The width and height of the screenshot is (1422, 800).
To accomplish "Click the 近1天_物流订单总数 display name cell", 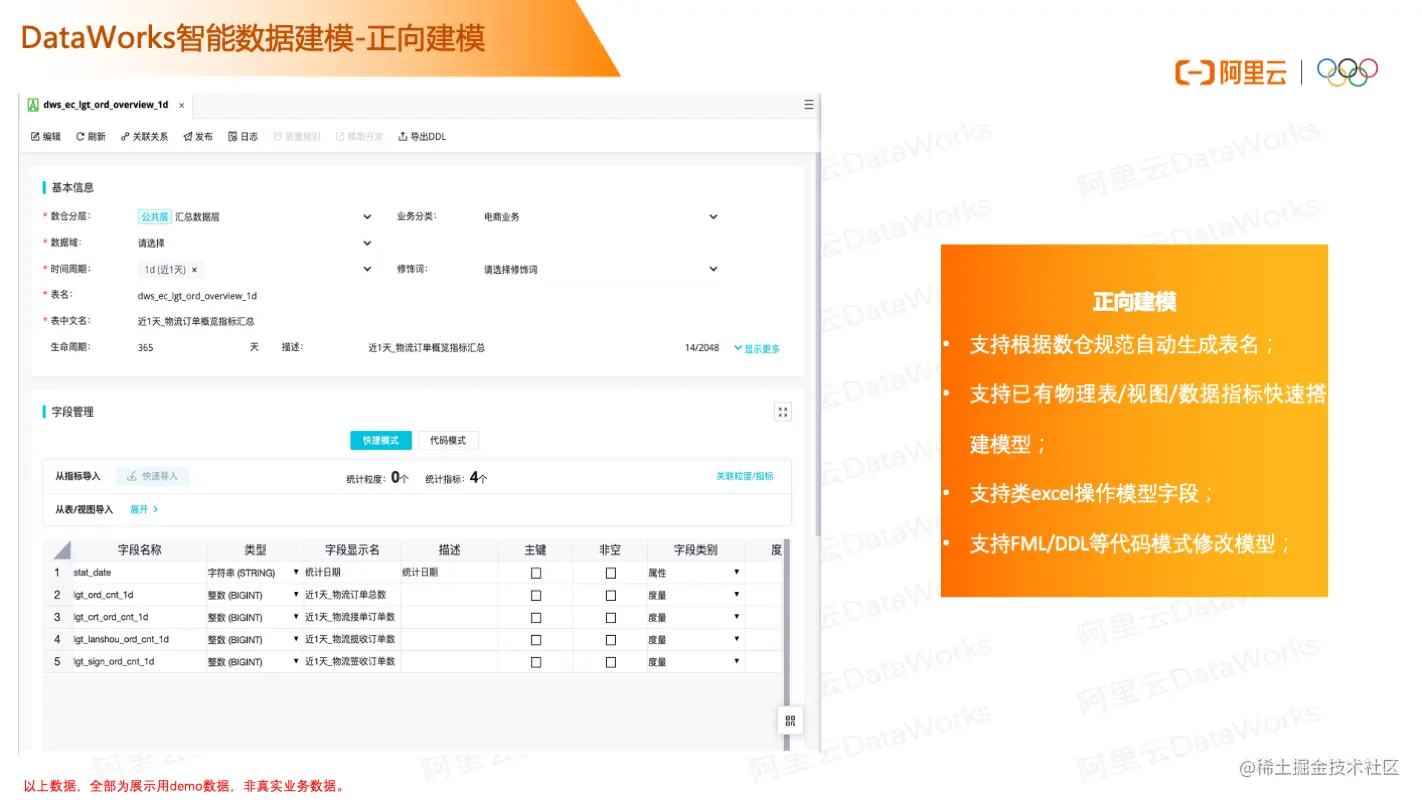I will click(352, 595).
